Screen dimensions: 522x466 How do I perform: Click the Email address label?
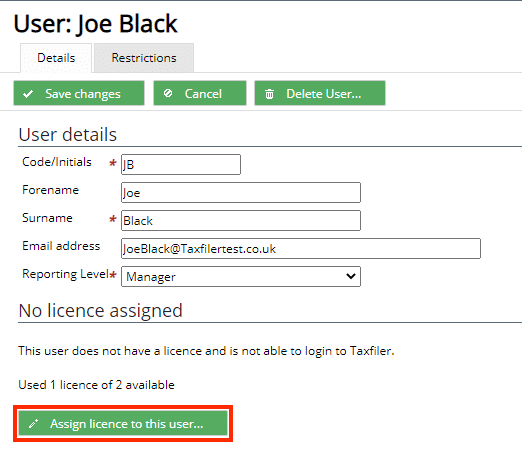click(x=61, y=246)
